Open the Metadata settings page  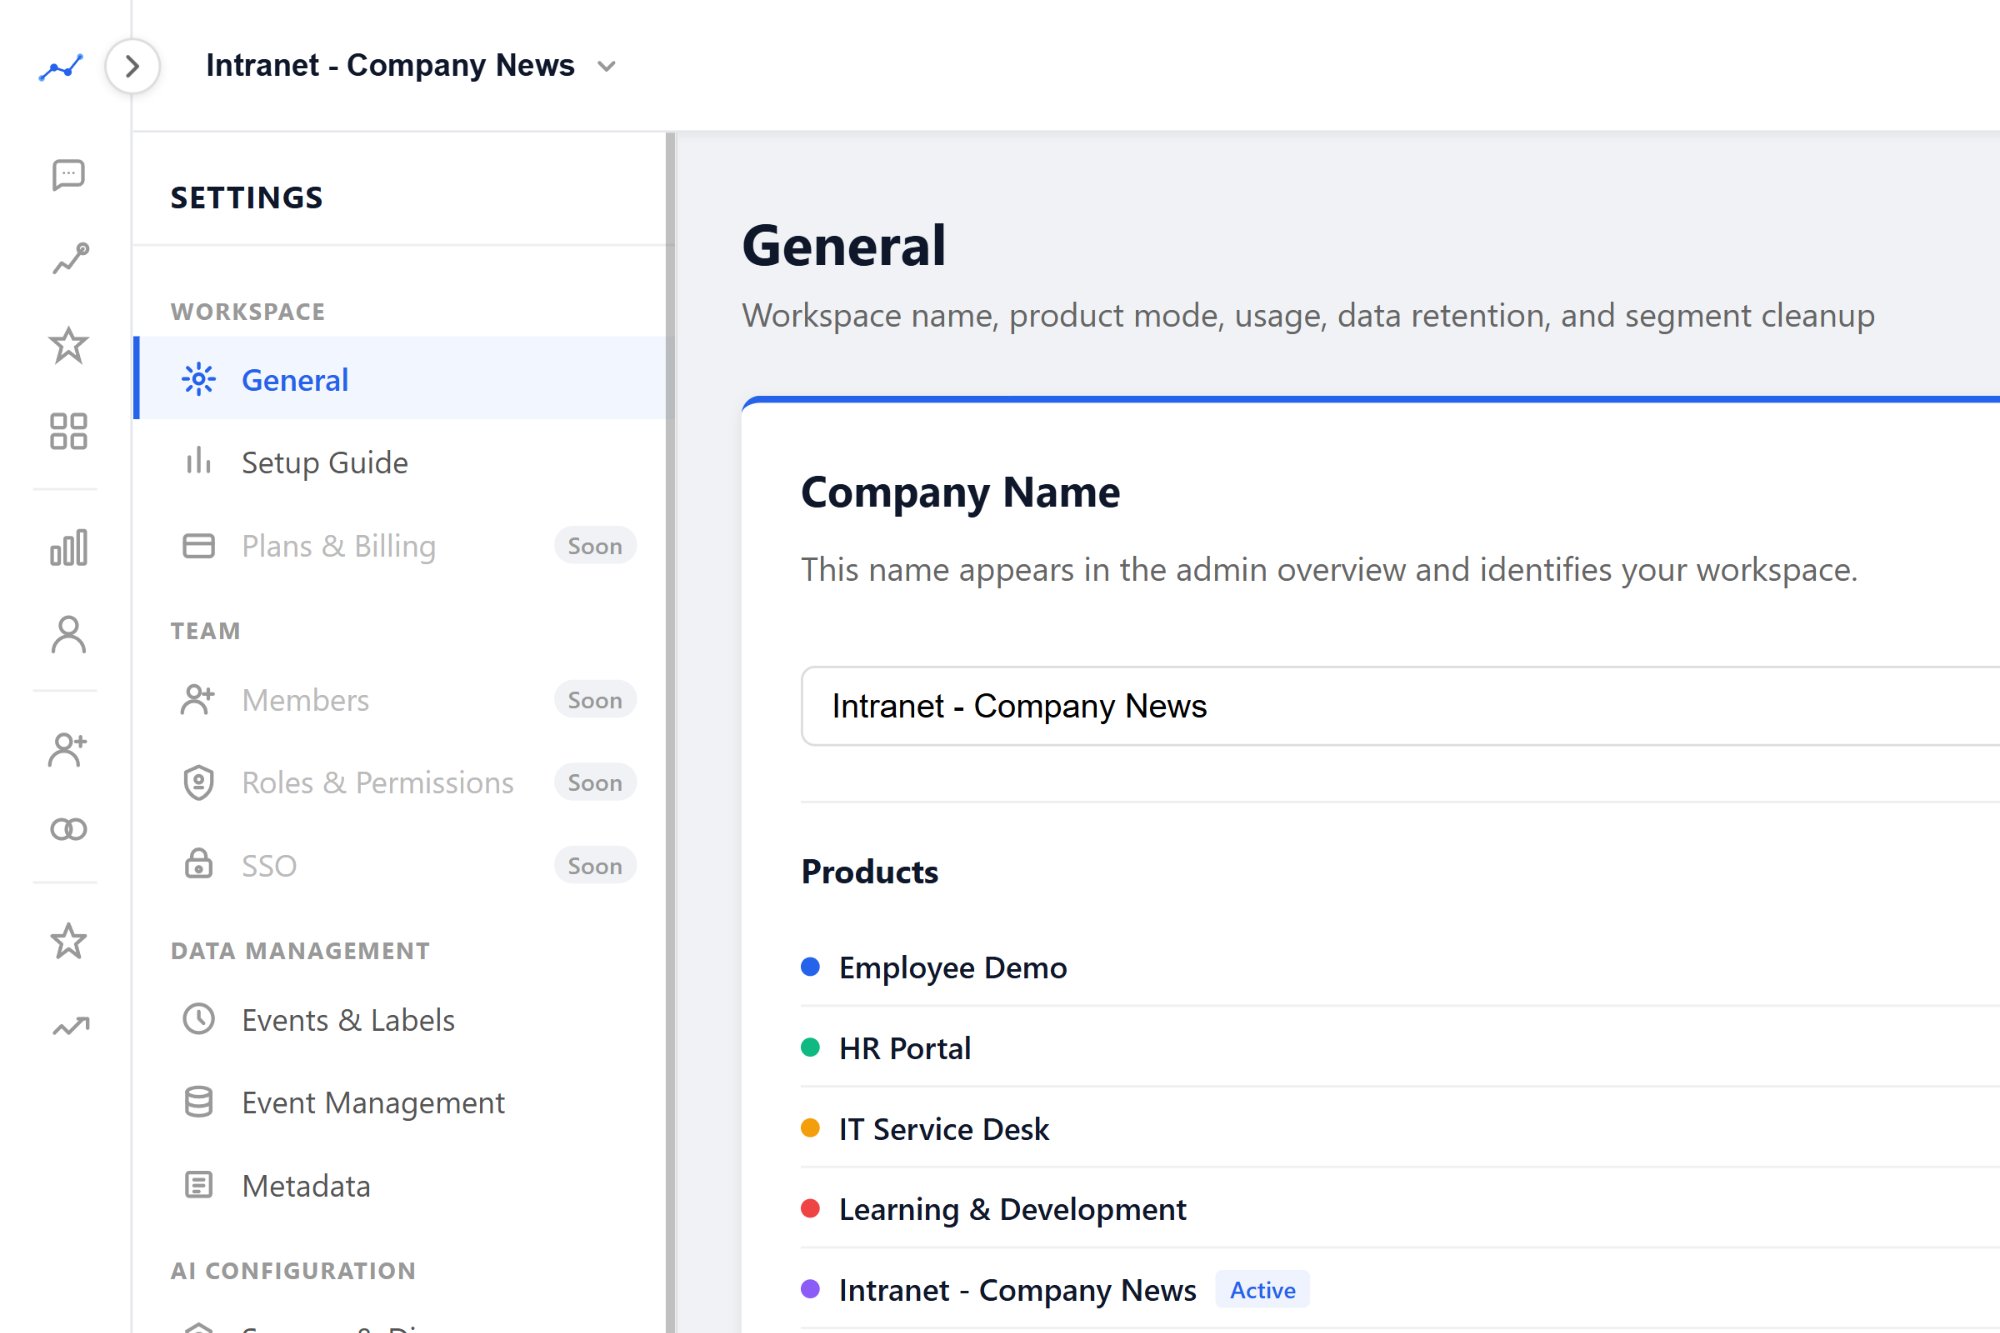[x=306, y=1185]
